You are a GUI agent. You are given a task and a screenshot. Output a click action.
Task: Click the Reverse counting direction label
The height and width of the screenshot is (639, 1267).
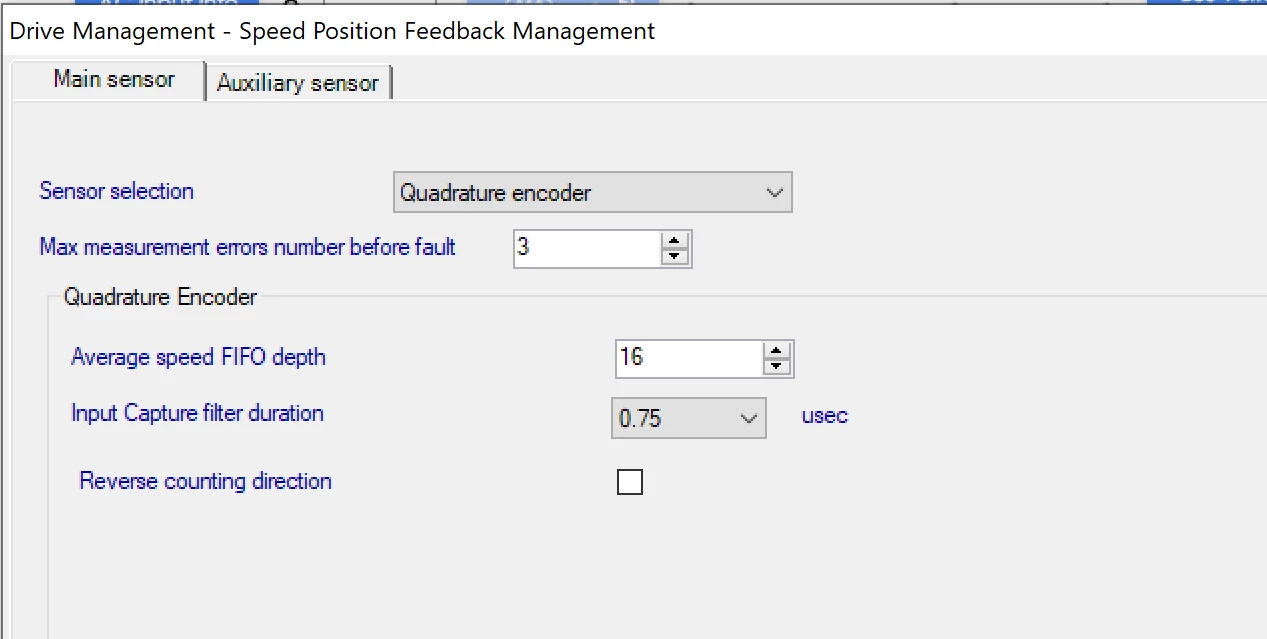pos(206,481)
